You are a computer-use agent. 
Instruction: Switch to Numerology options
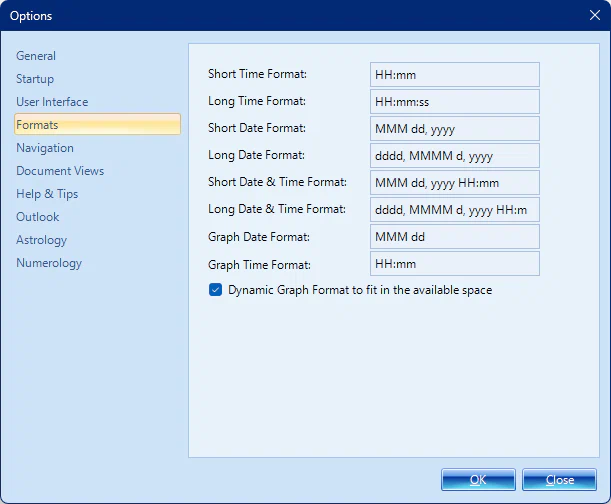point(49,263)
